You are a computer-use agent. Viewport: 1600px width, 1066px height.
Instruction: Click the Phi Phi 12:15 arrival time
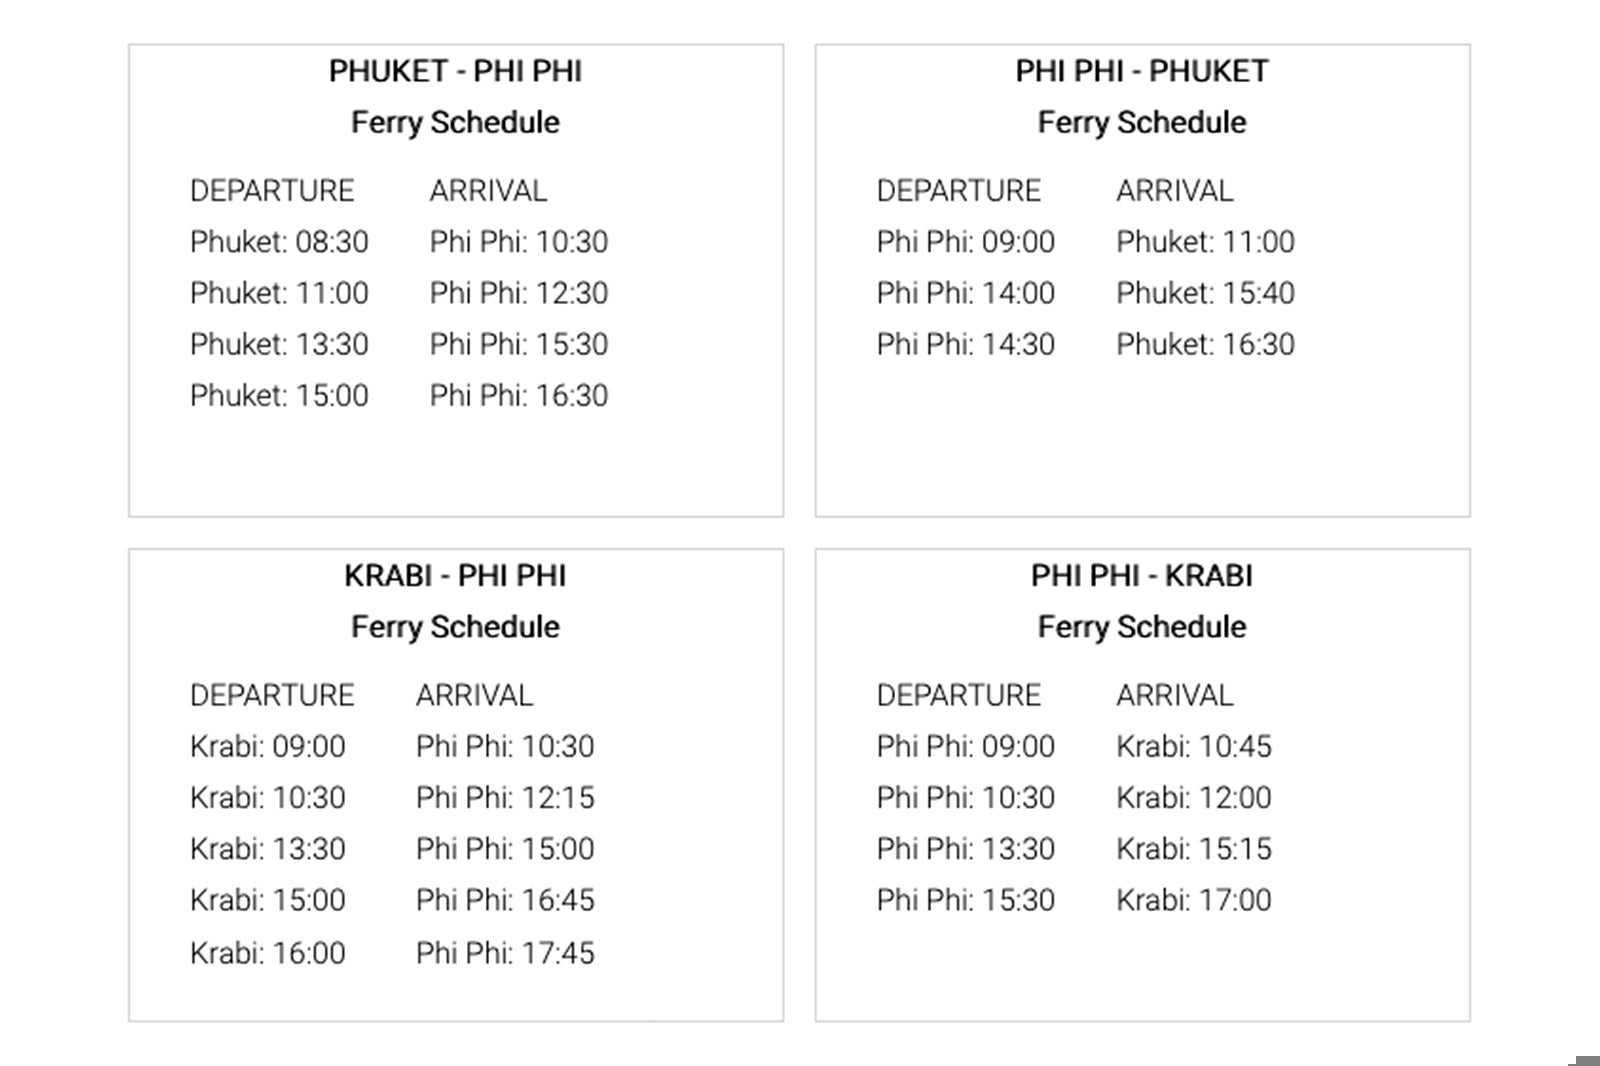(x=505, y=798)
